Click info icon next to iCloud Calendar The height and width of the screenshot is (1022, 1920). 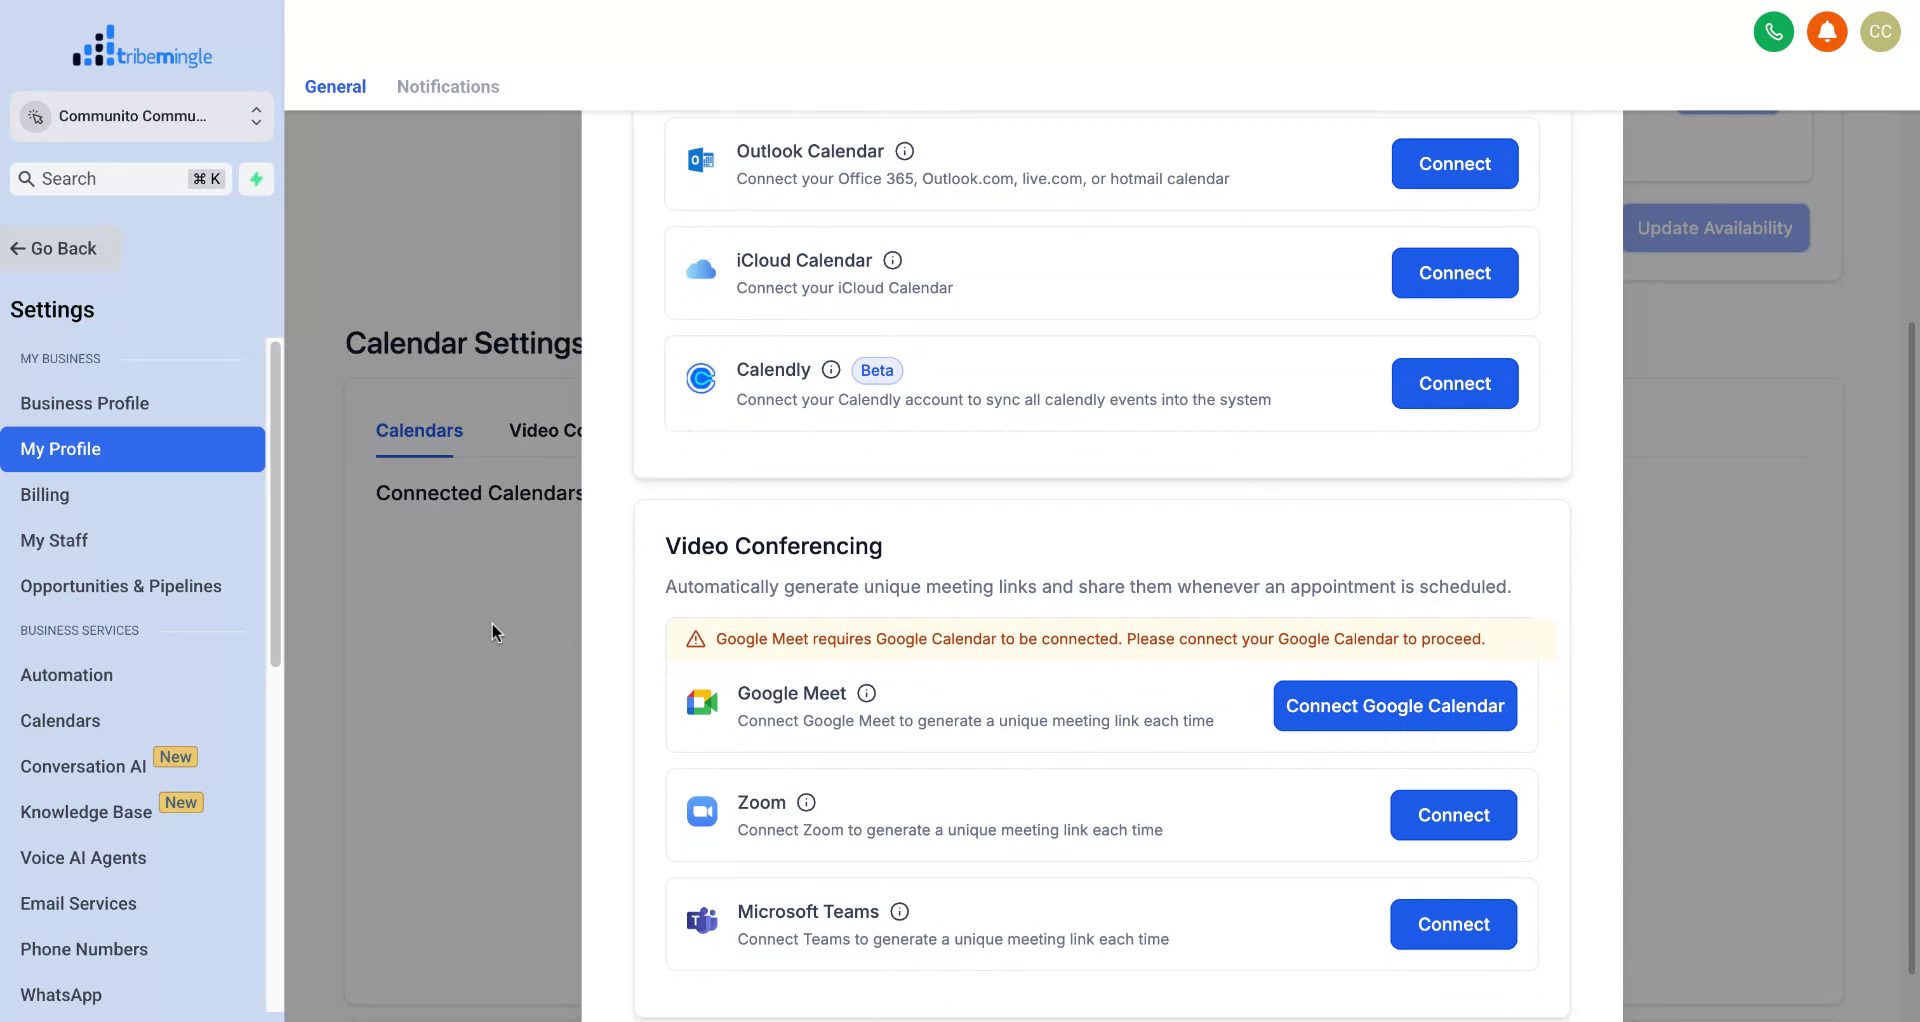(x=892, y=260)
